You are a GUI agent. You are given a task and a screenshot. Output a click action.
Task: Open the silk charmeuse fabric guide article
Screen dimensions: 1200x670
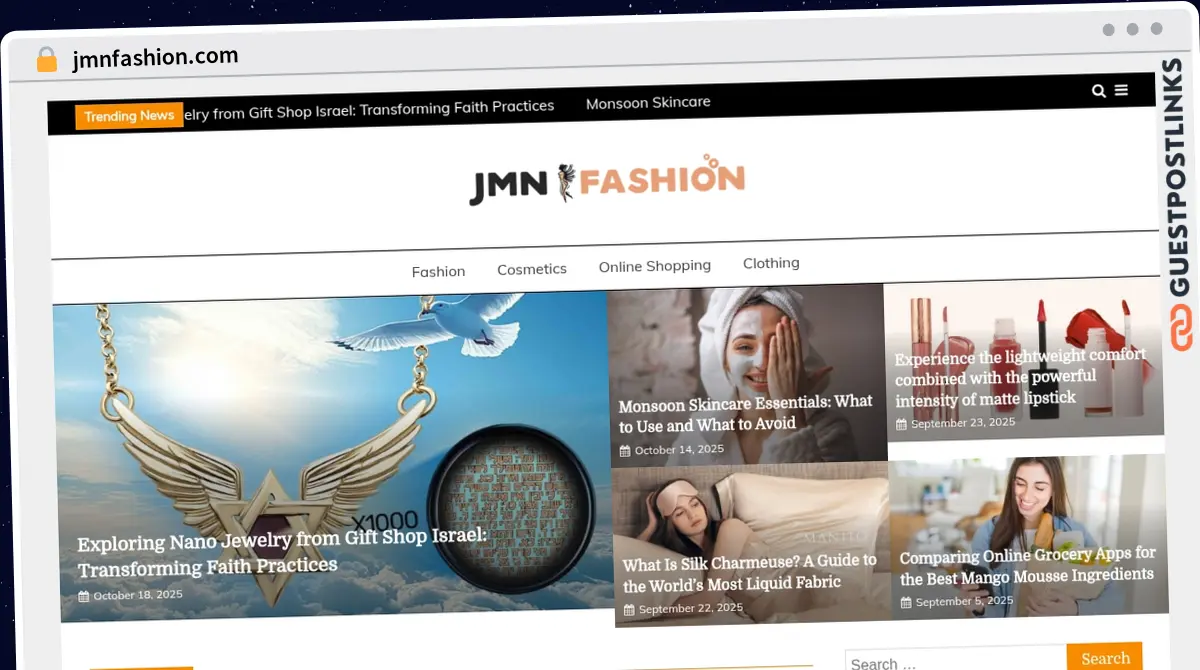tap(748, 572)
